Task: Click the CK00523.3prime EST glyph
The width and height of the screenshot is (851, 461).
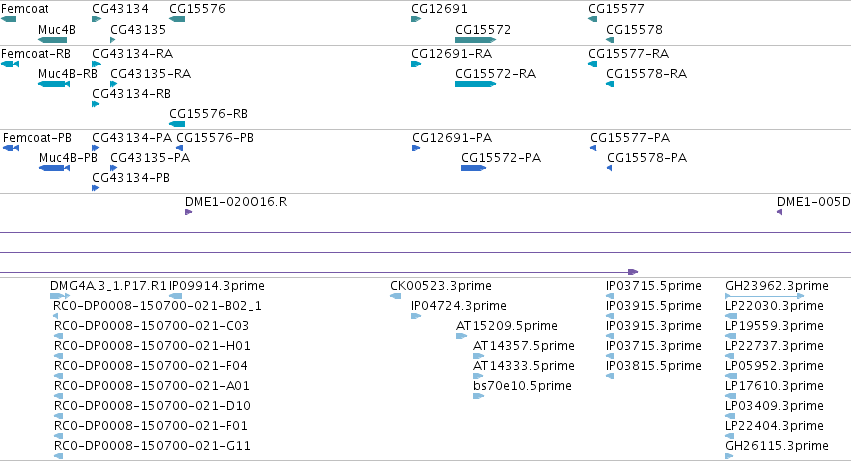Action: (x=396, y=296)
